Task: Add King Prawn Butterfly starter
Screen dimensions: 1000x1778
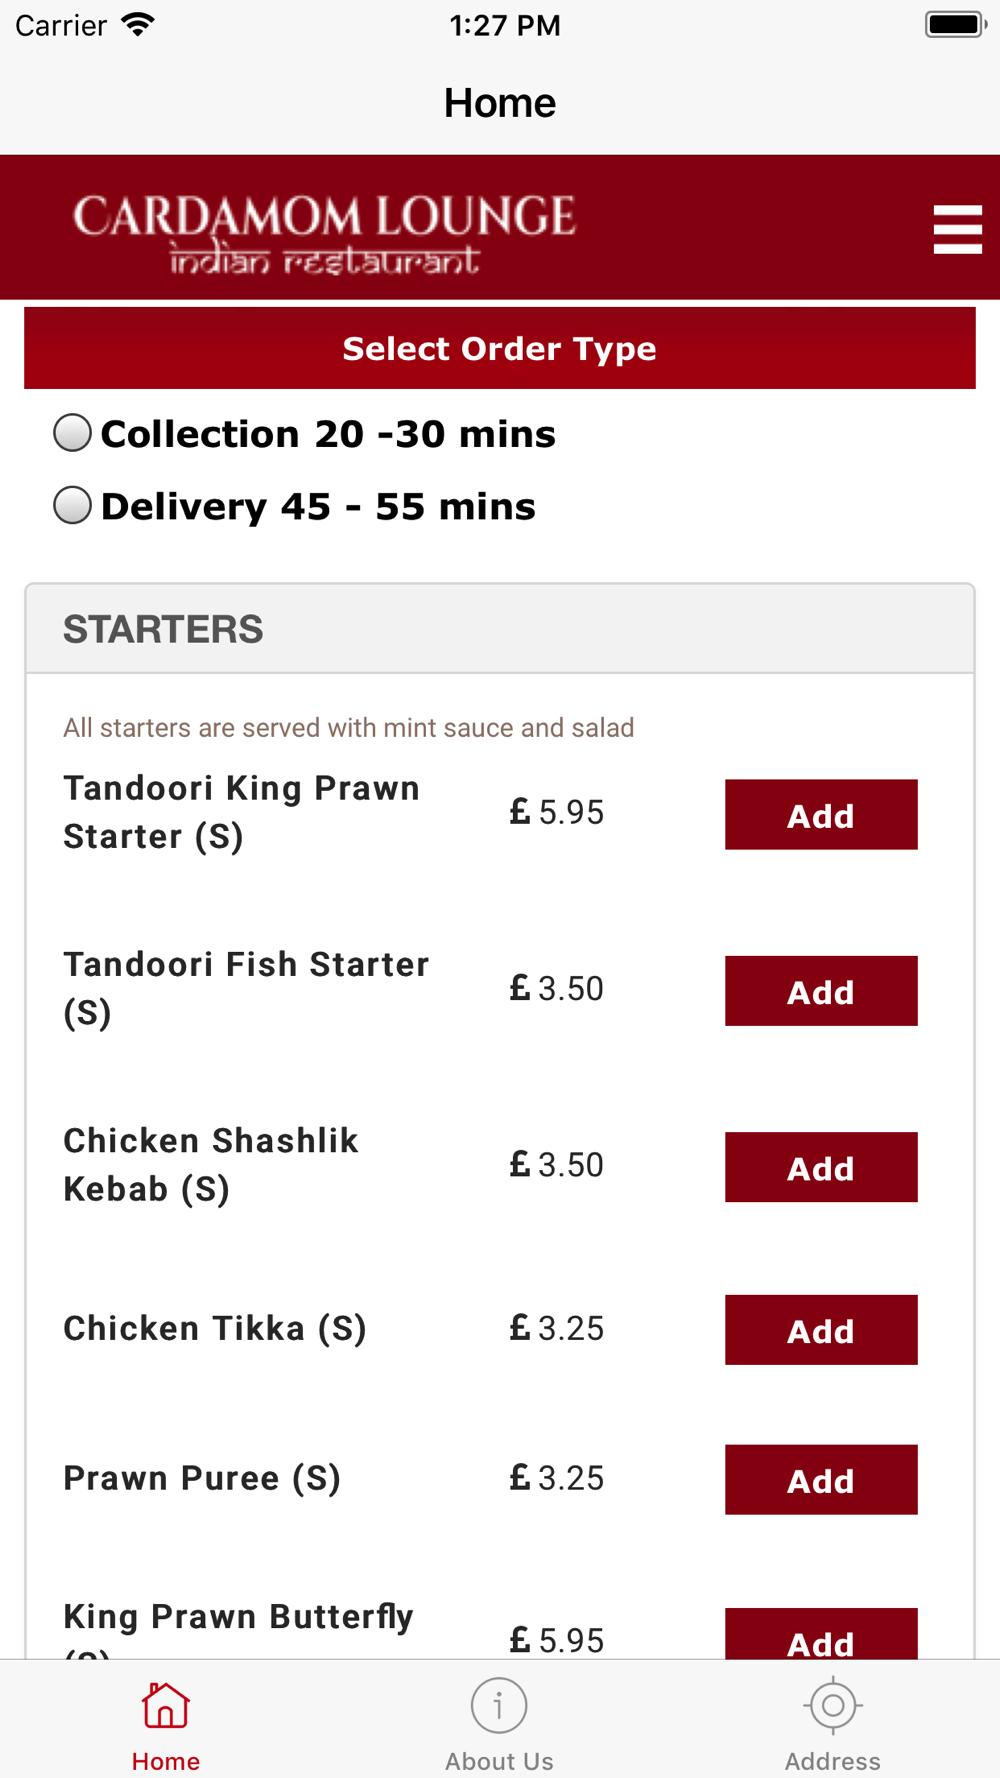Action: pos(821,1634)
